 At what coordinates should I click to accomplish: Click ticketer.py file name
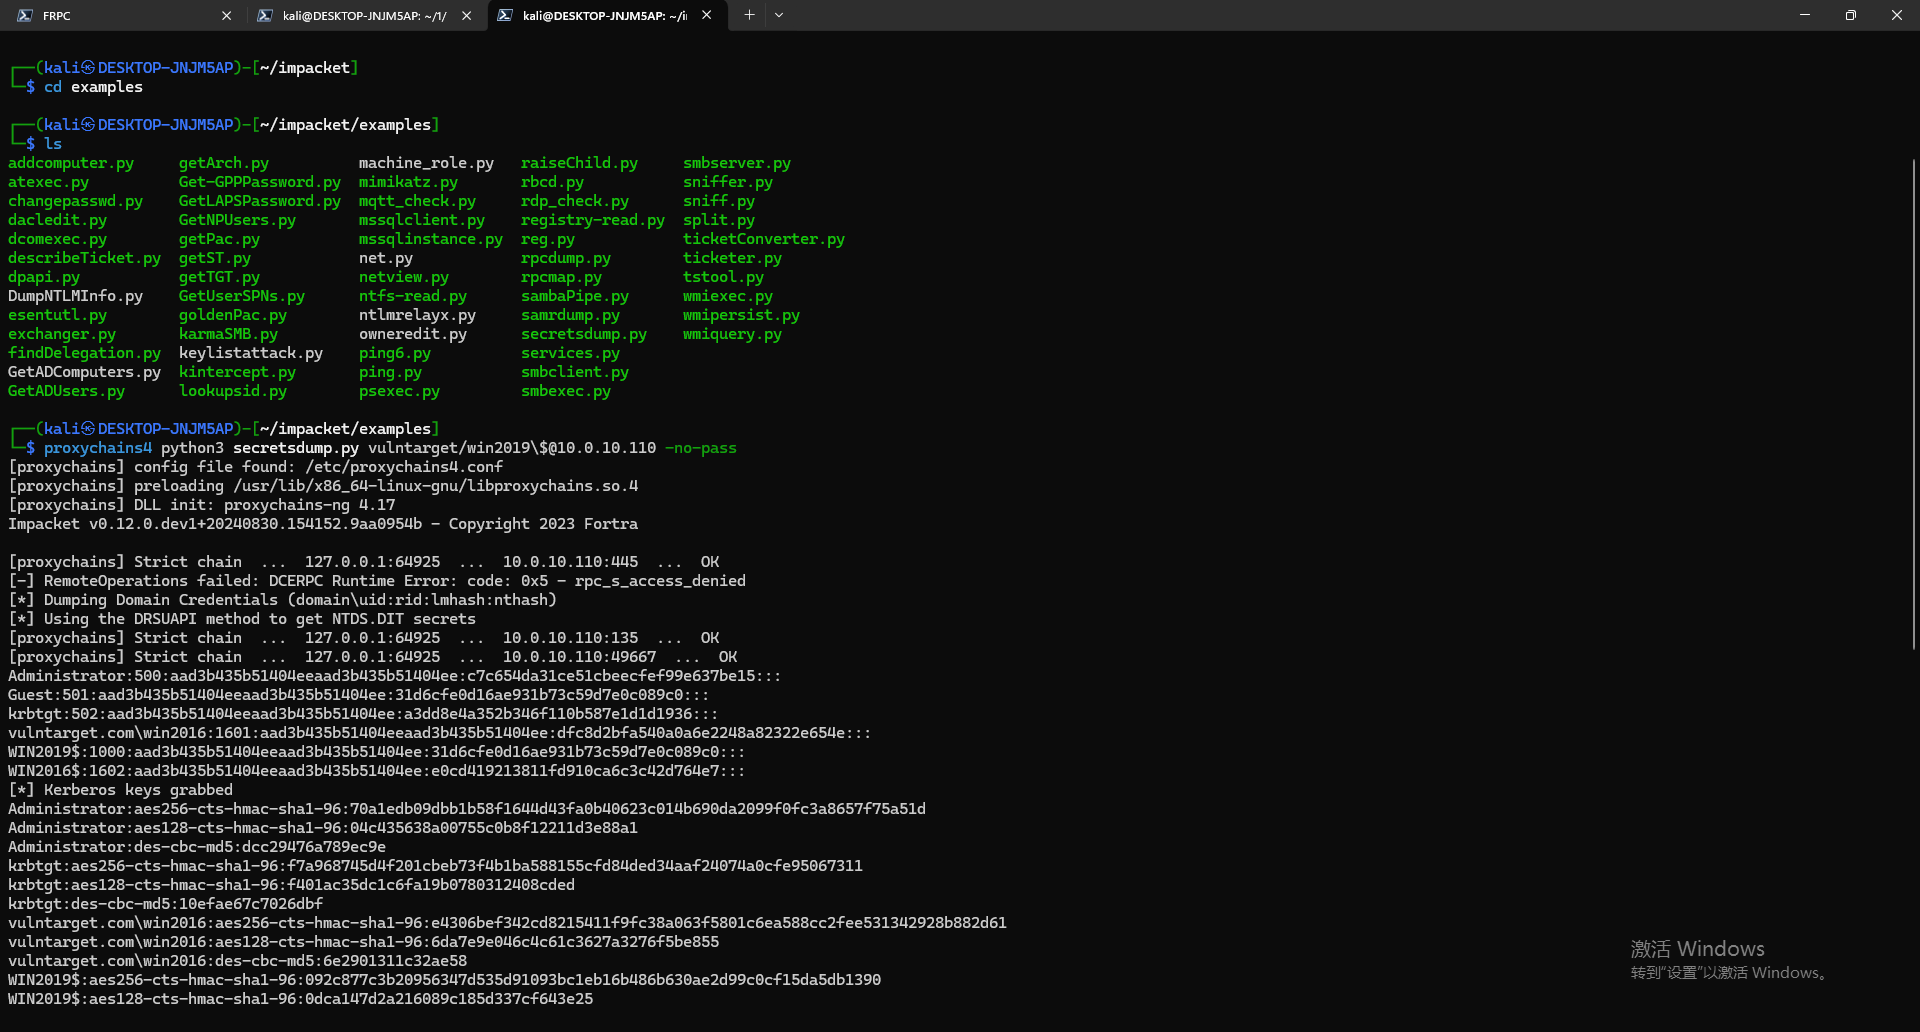click(733, 258)
